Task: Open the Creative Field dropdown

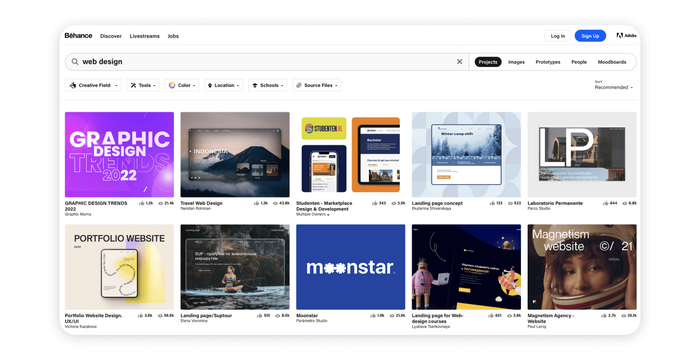Action: coord(93,85)
